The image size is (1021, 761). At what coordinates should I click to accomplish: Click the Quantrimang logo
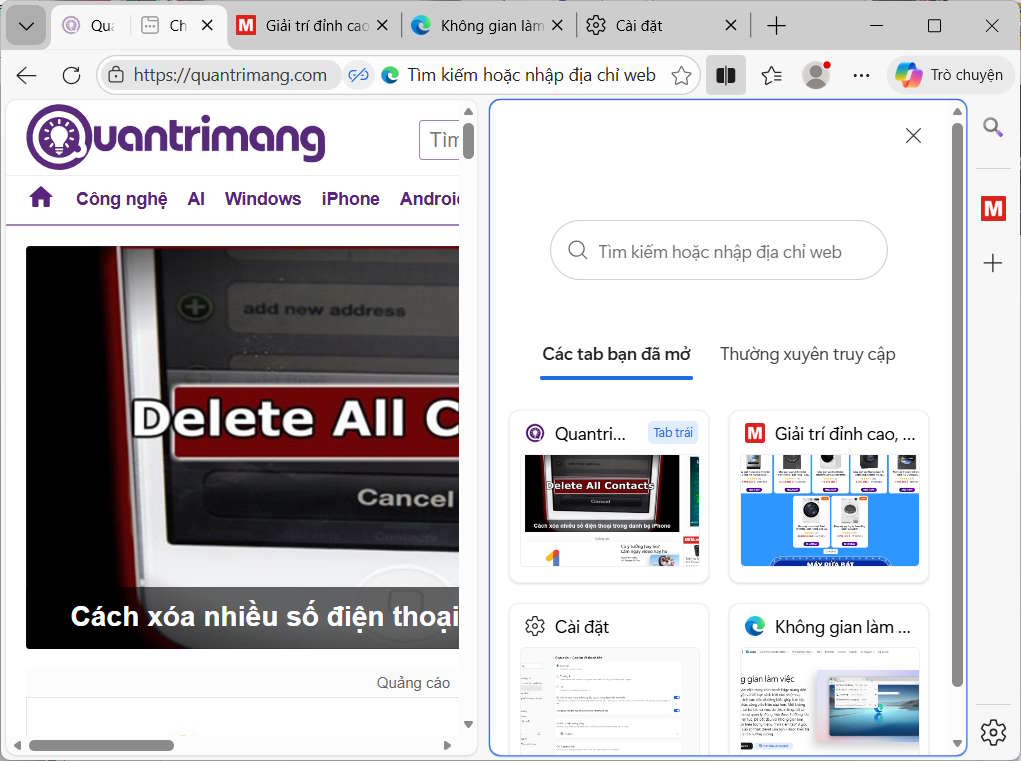(x=176, y=137)
